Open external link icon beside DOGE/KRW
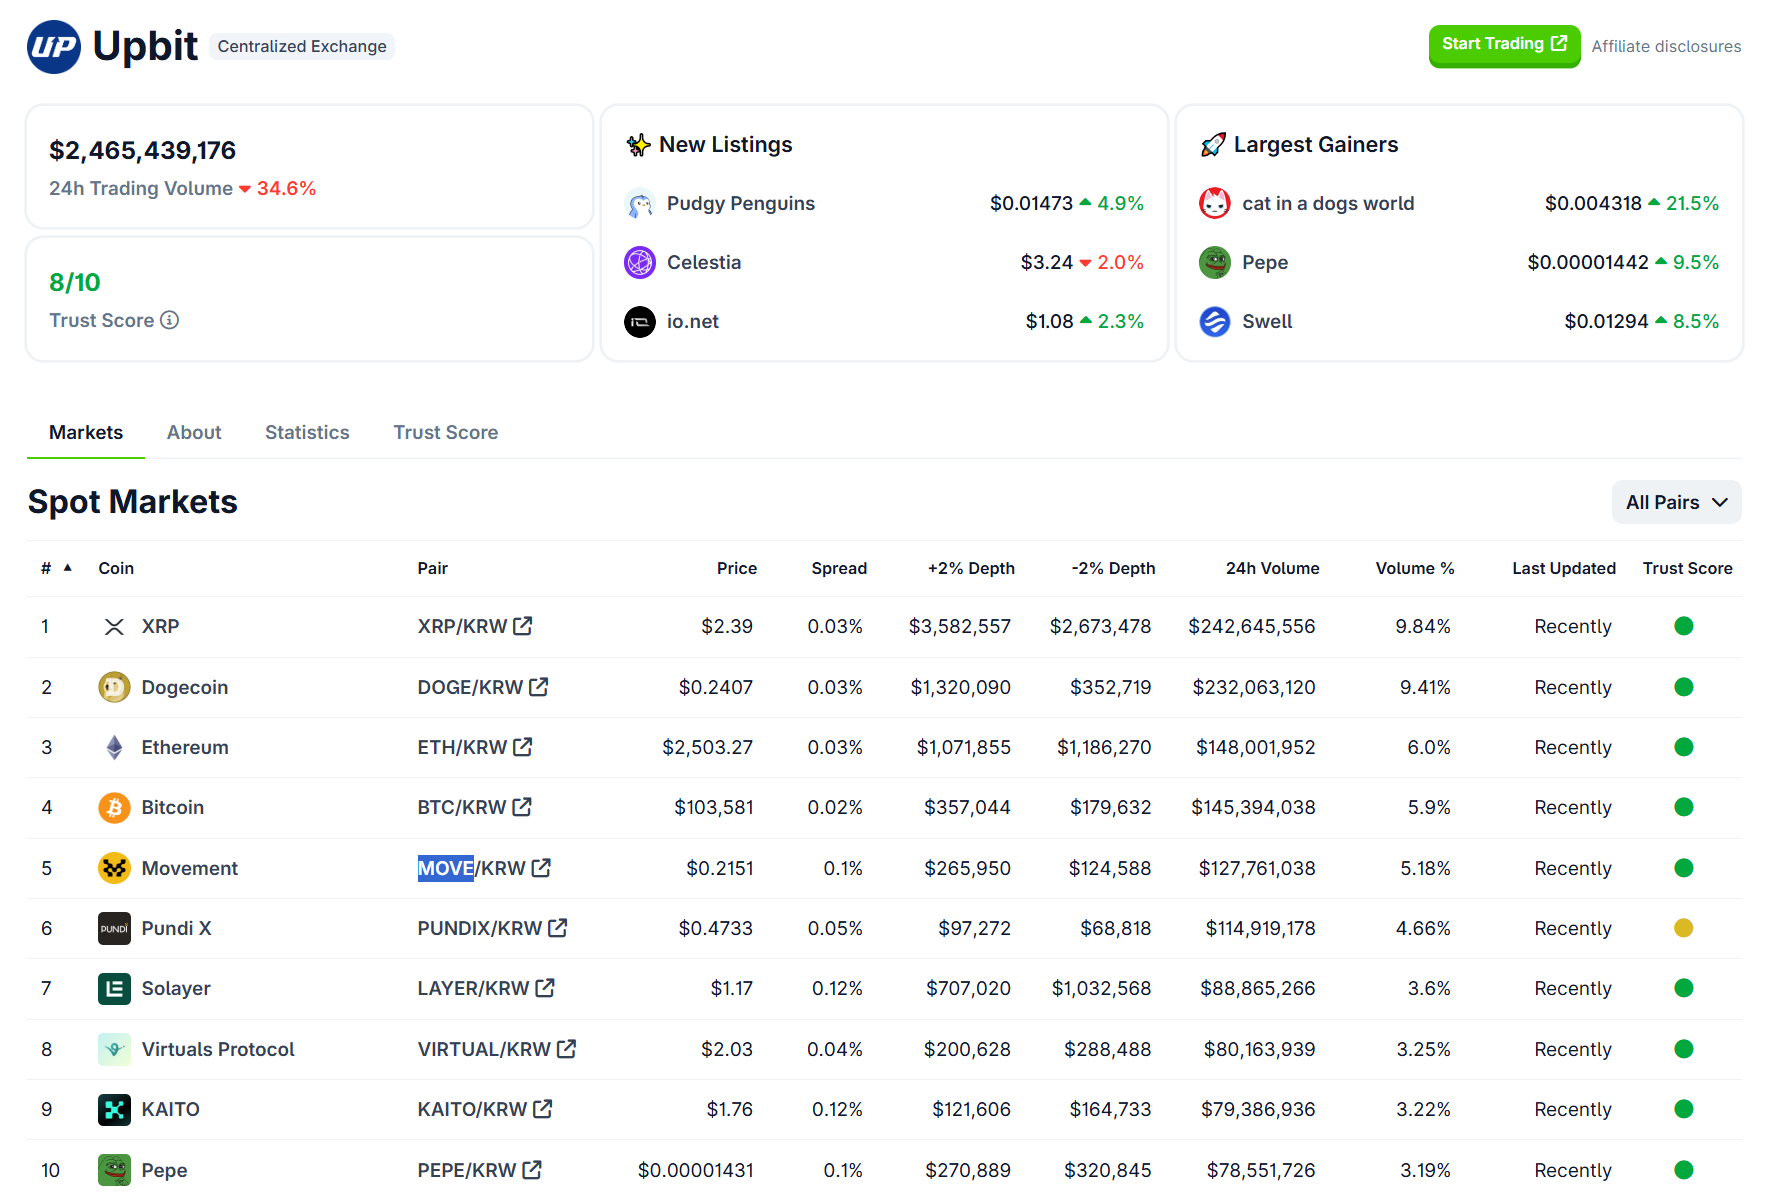 pyautogui.click(x=538, y=687)
